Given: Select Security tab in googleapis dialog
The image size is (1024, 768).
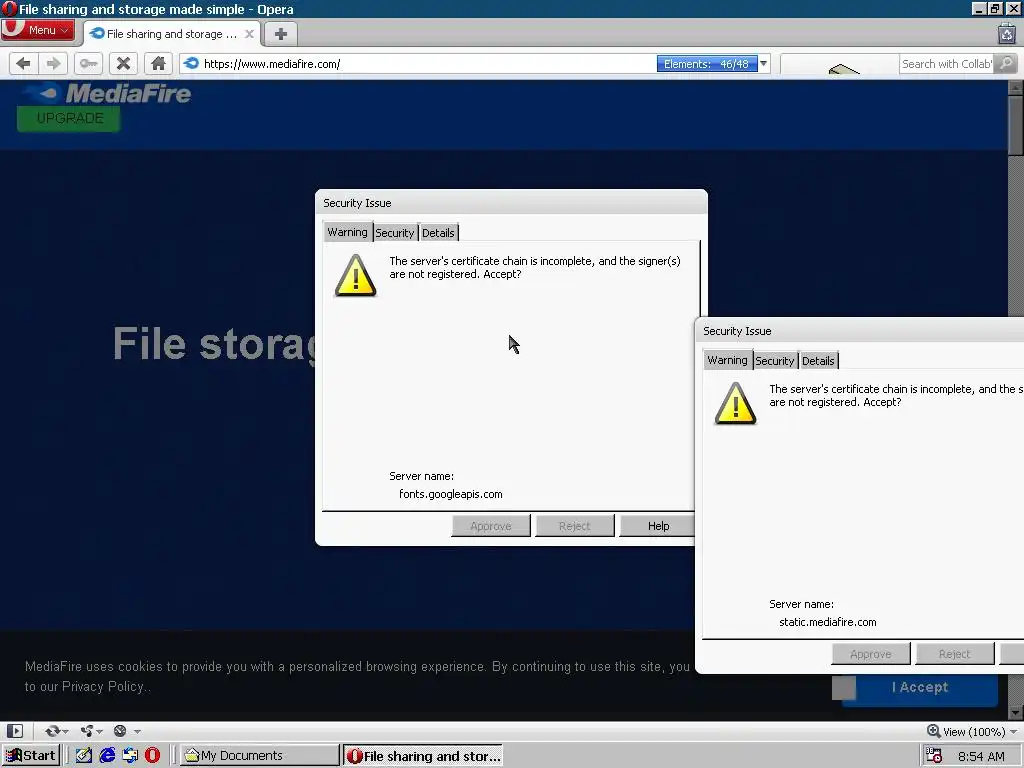Looking at the screenshot, I should pyautogui.click(x=394, y=233).
